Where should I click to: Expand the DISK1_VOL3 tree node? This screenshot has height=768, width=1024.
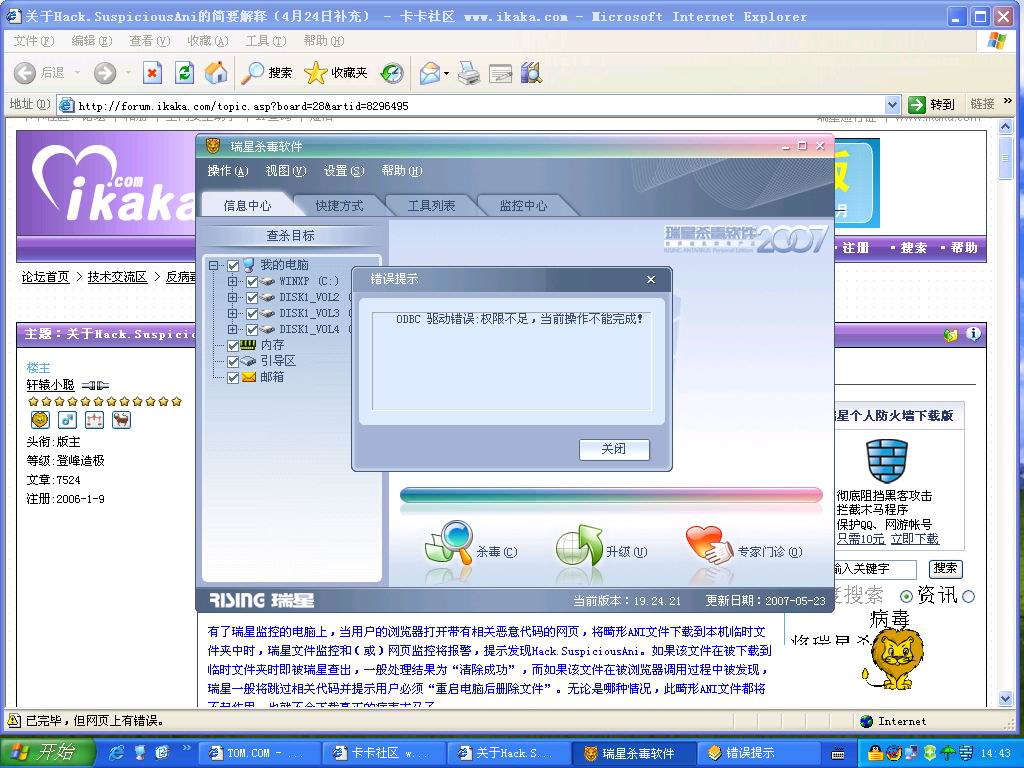click(232, 313)
